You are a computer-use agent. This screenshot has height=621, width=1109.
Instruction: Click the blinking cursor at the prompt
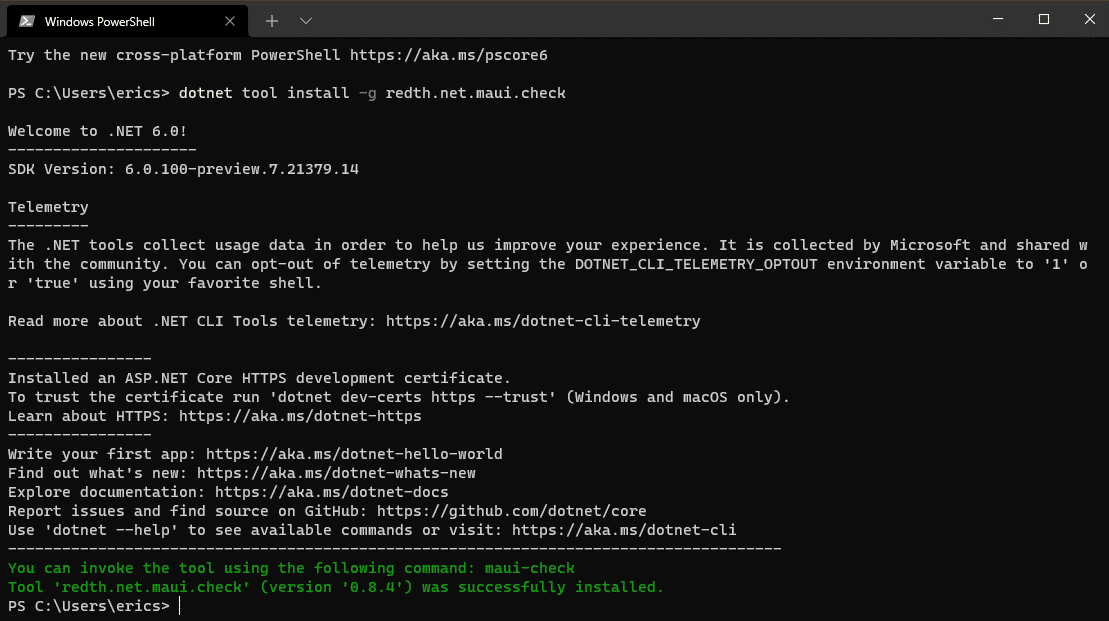(x=181, y=606)
